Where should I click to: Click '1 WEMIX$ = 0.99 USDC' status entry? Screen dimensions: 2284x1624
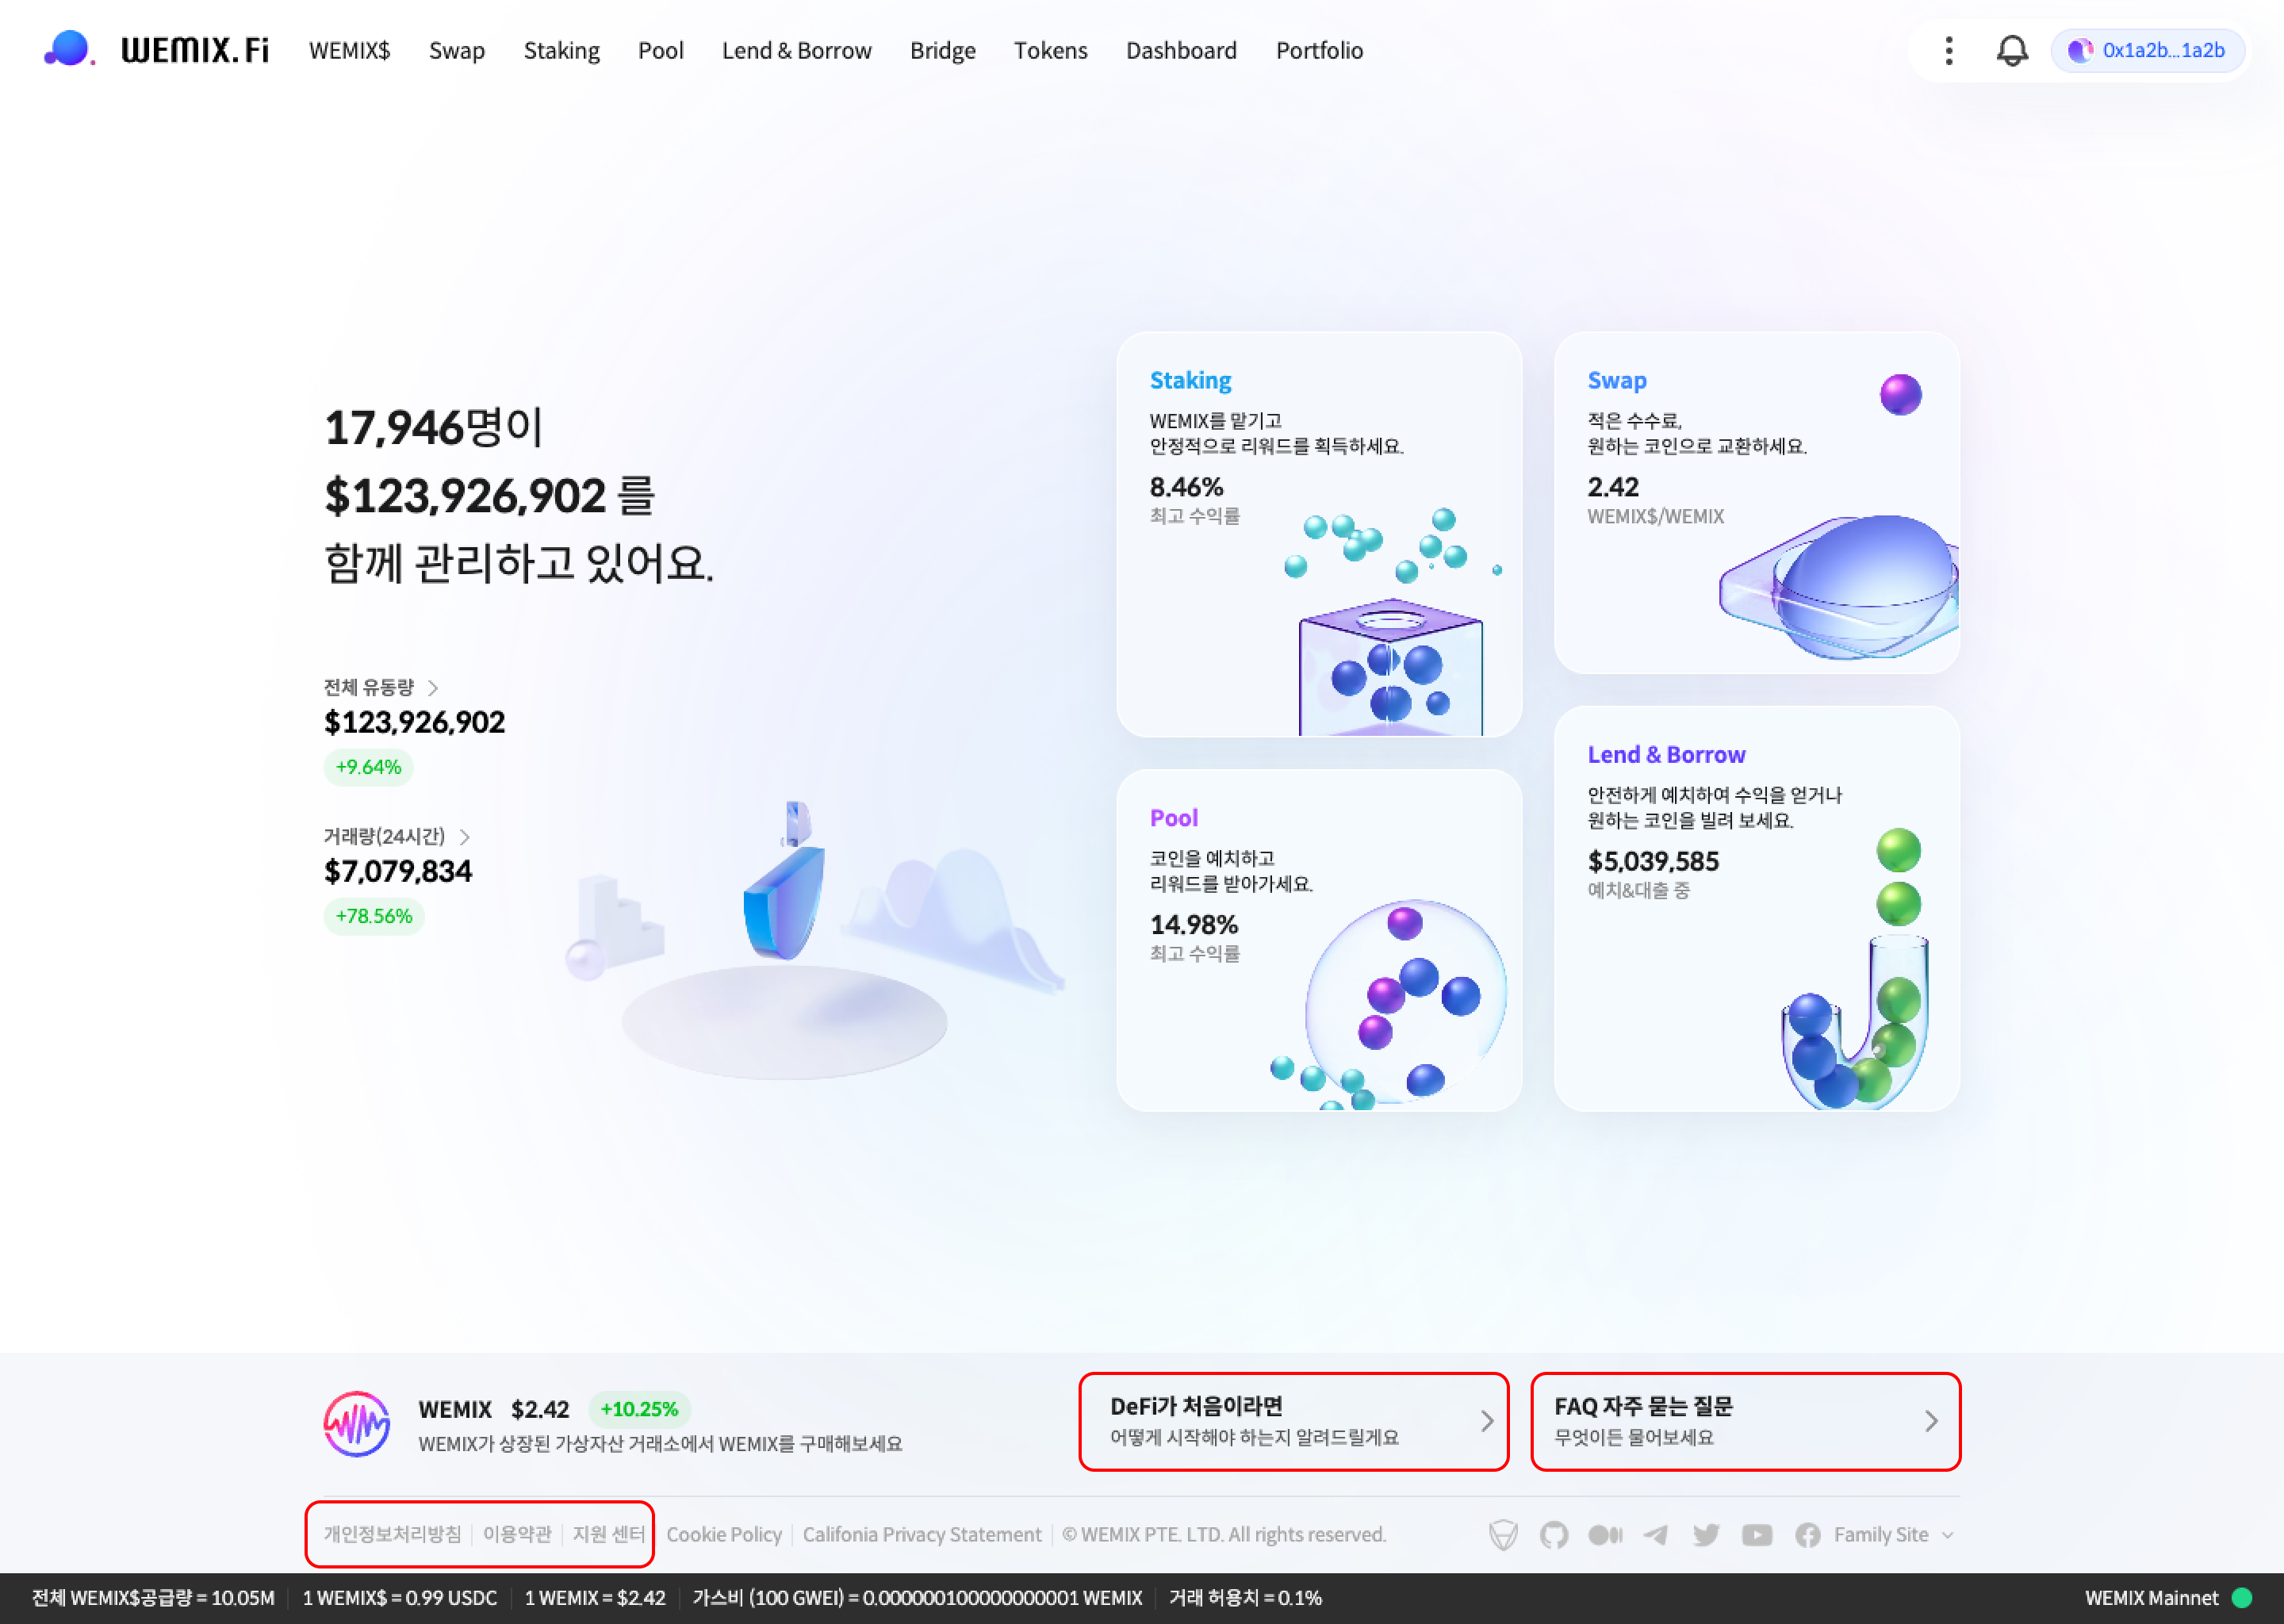tap(400, 1598)
